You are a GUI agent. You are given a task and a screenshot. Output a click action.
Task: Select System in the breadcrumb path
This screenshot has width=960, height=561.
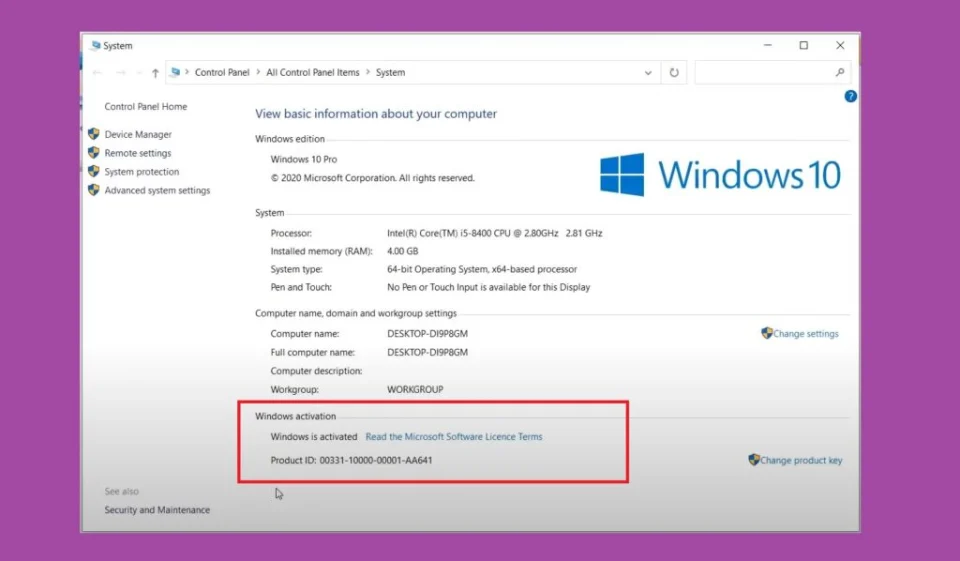(x=390, y=72)
